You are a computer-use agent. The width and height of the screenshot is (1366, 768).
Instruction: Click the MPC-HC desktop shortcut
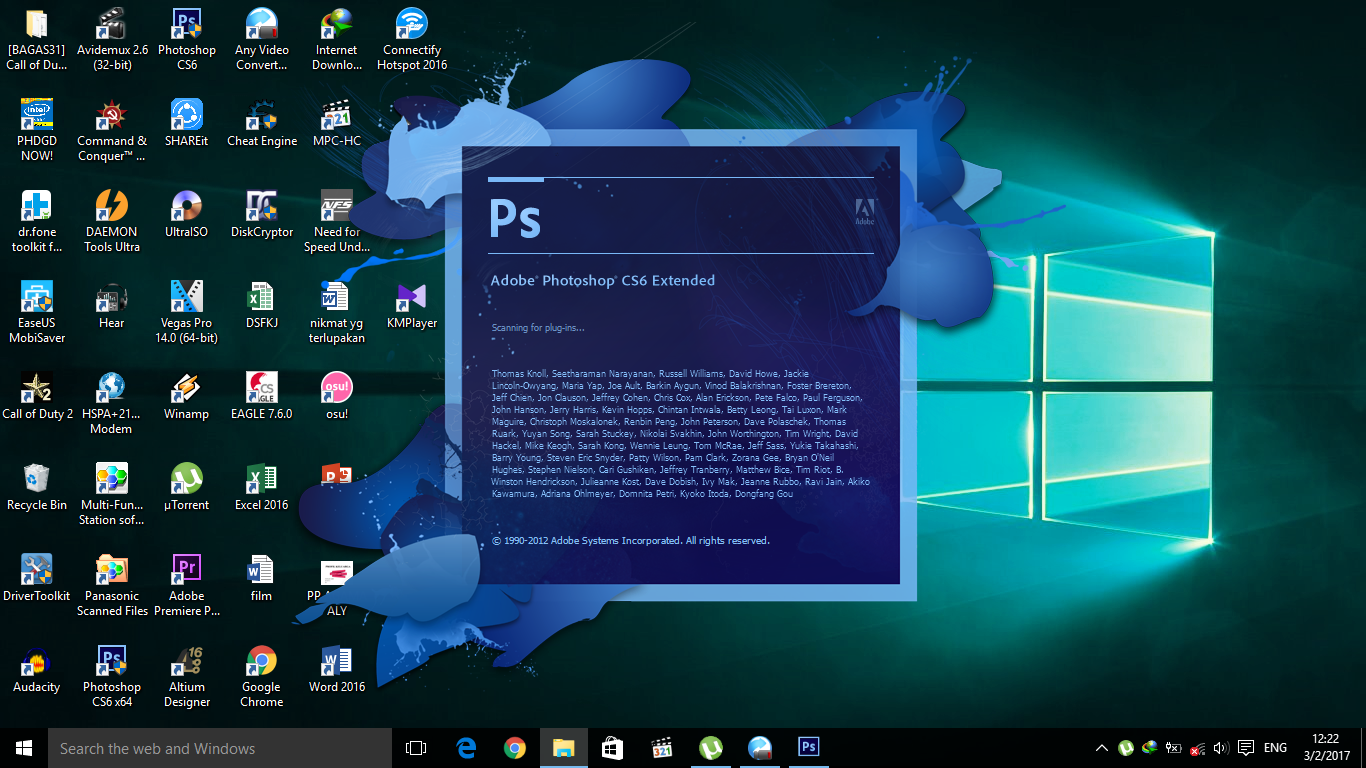tap(337, 124)
